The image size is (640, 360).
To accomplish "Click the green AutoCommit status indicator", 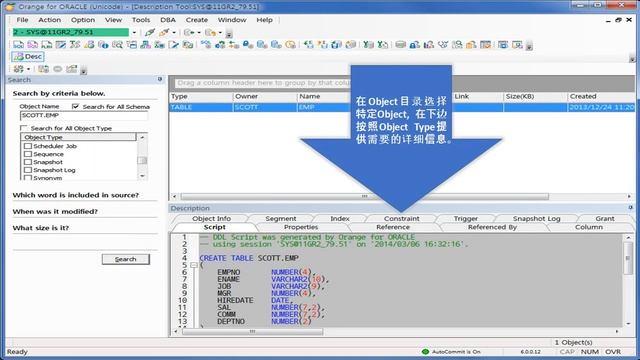I will tap(425, 351).
